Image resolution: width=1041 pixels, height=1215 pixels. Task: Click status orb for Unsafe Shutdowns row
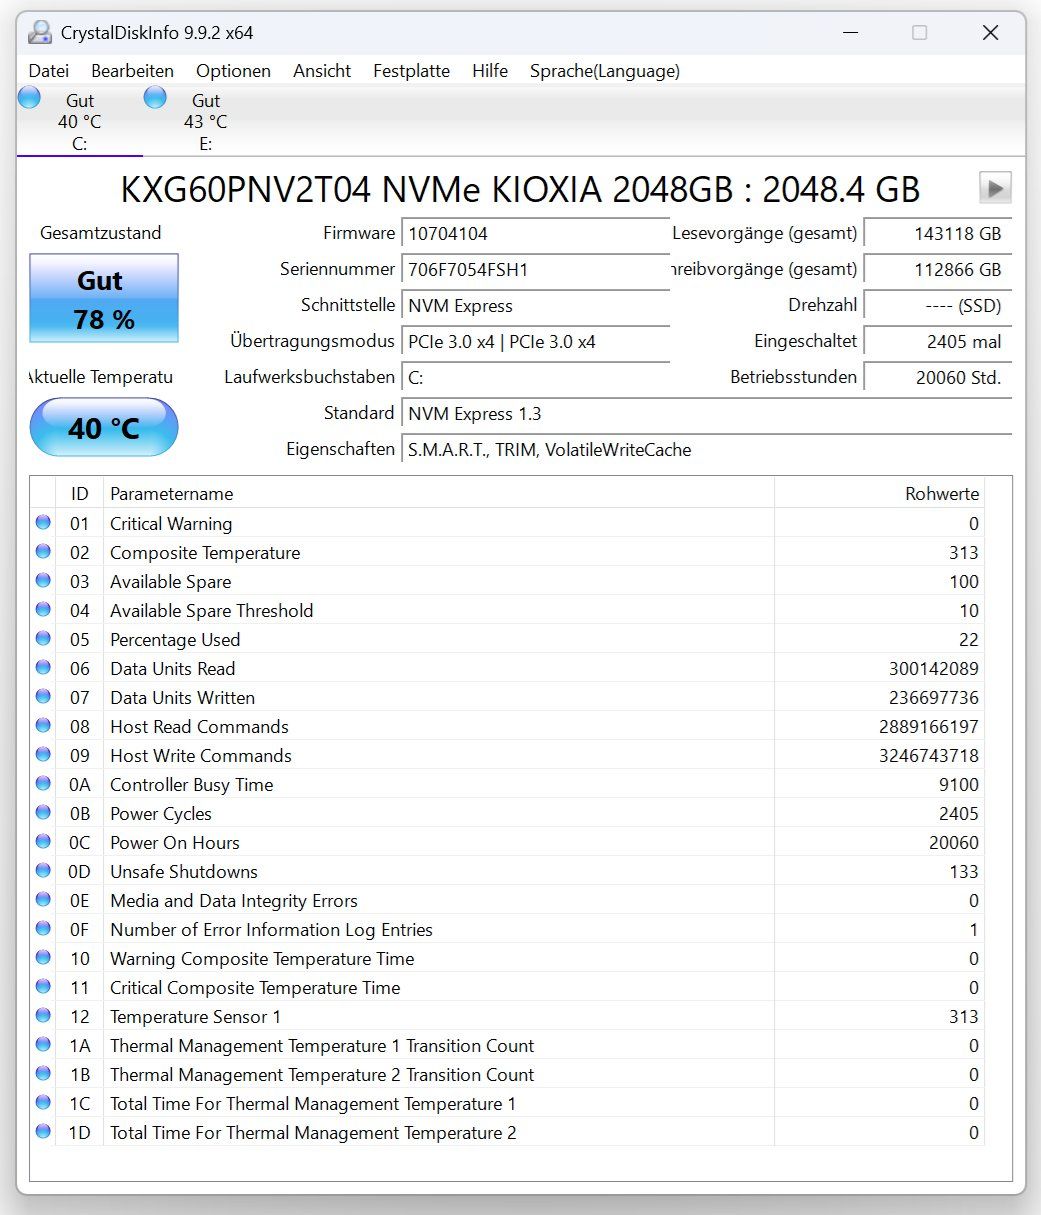(x=43, y=870)
